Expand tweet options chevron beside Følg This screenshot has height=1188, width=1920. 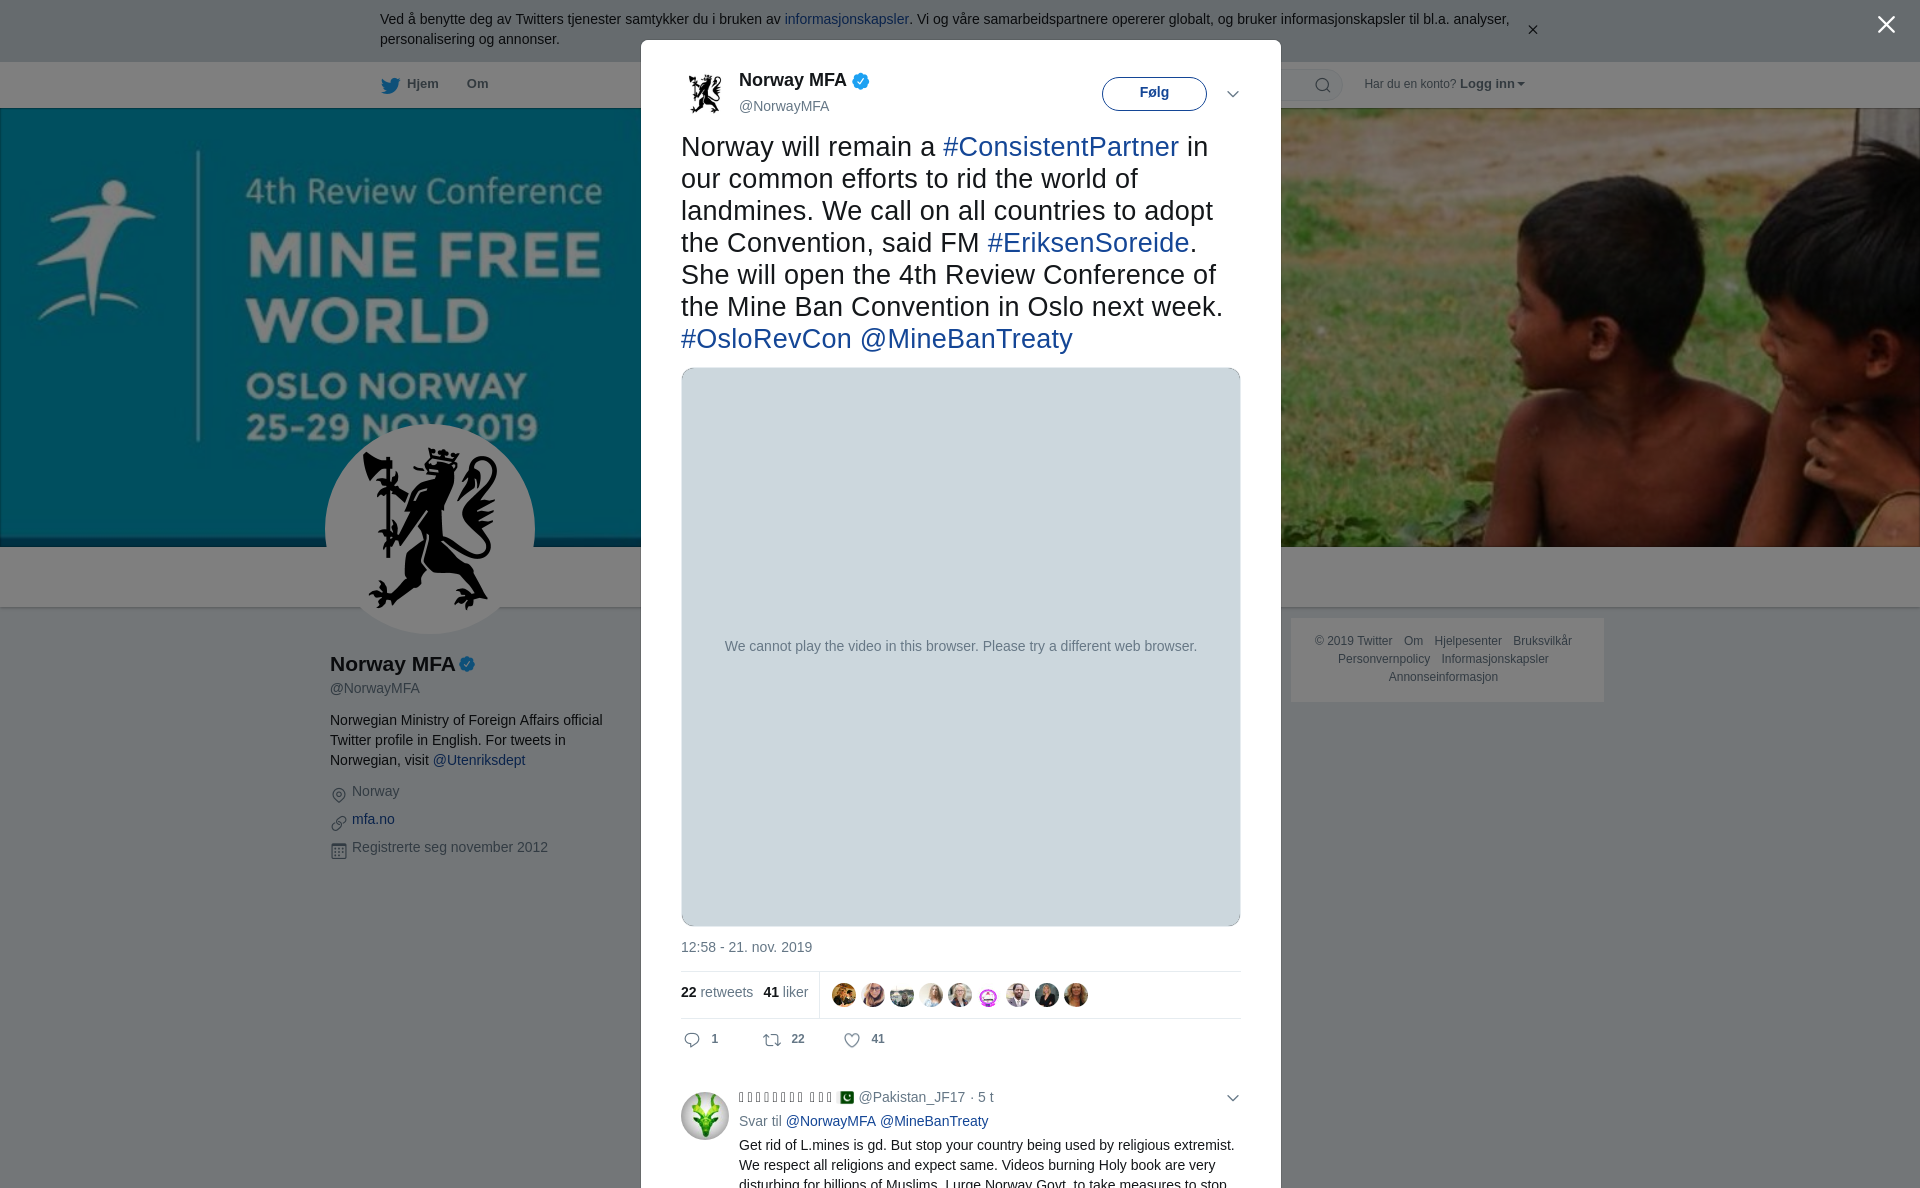click(1233, 94)
